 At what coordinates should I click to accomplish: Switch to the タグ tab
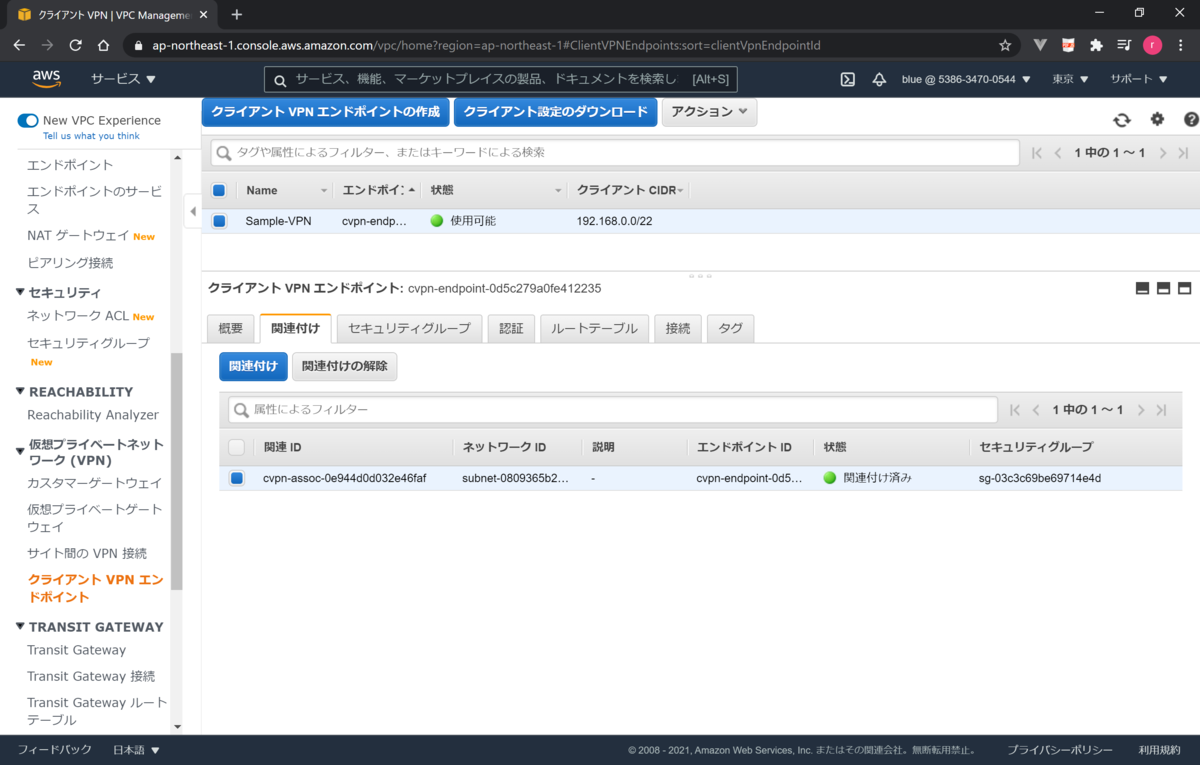click(x=730, y=328)
